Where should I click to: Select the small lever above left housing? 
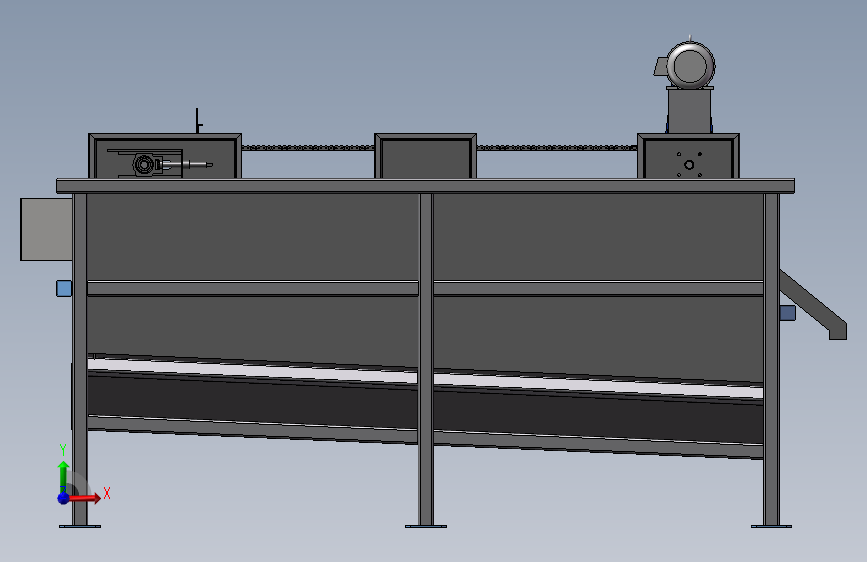[199, 121]
